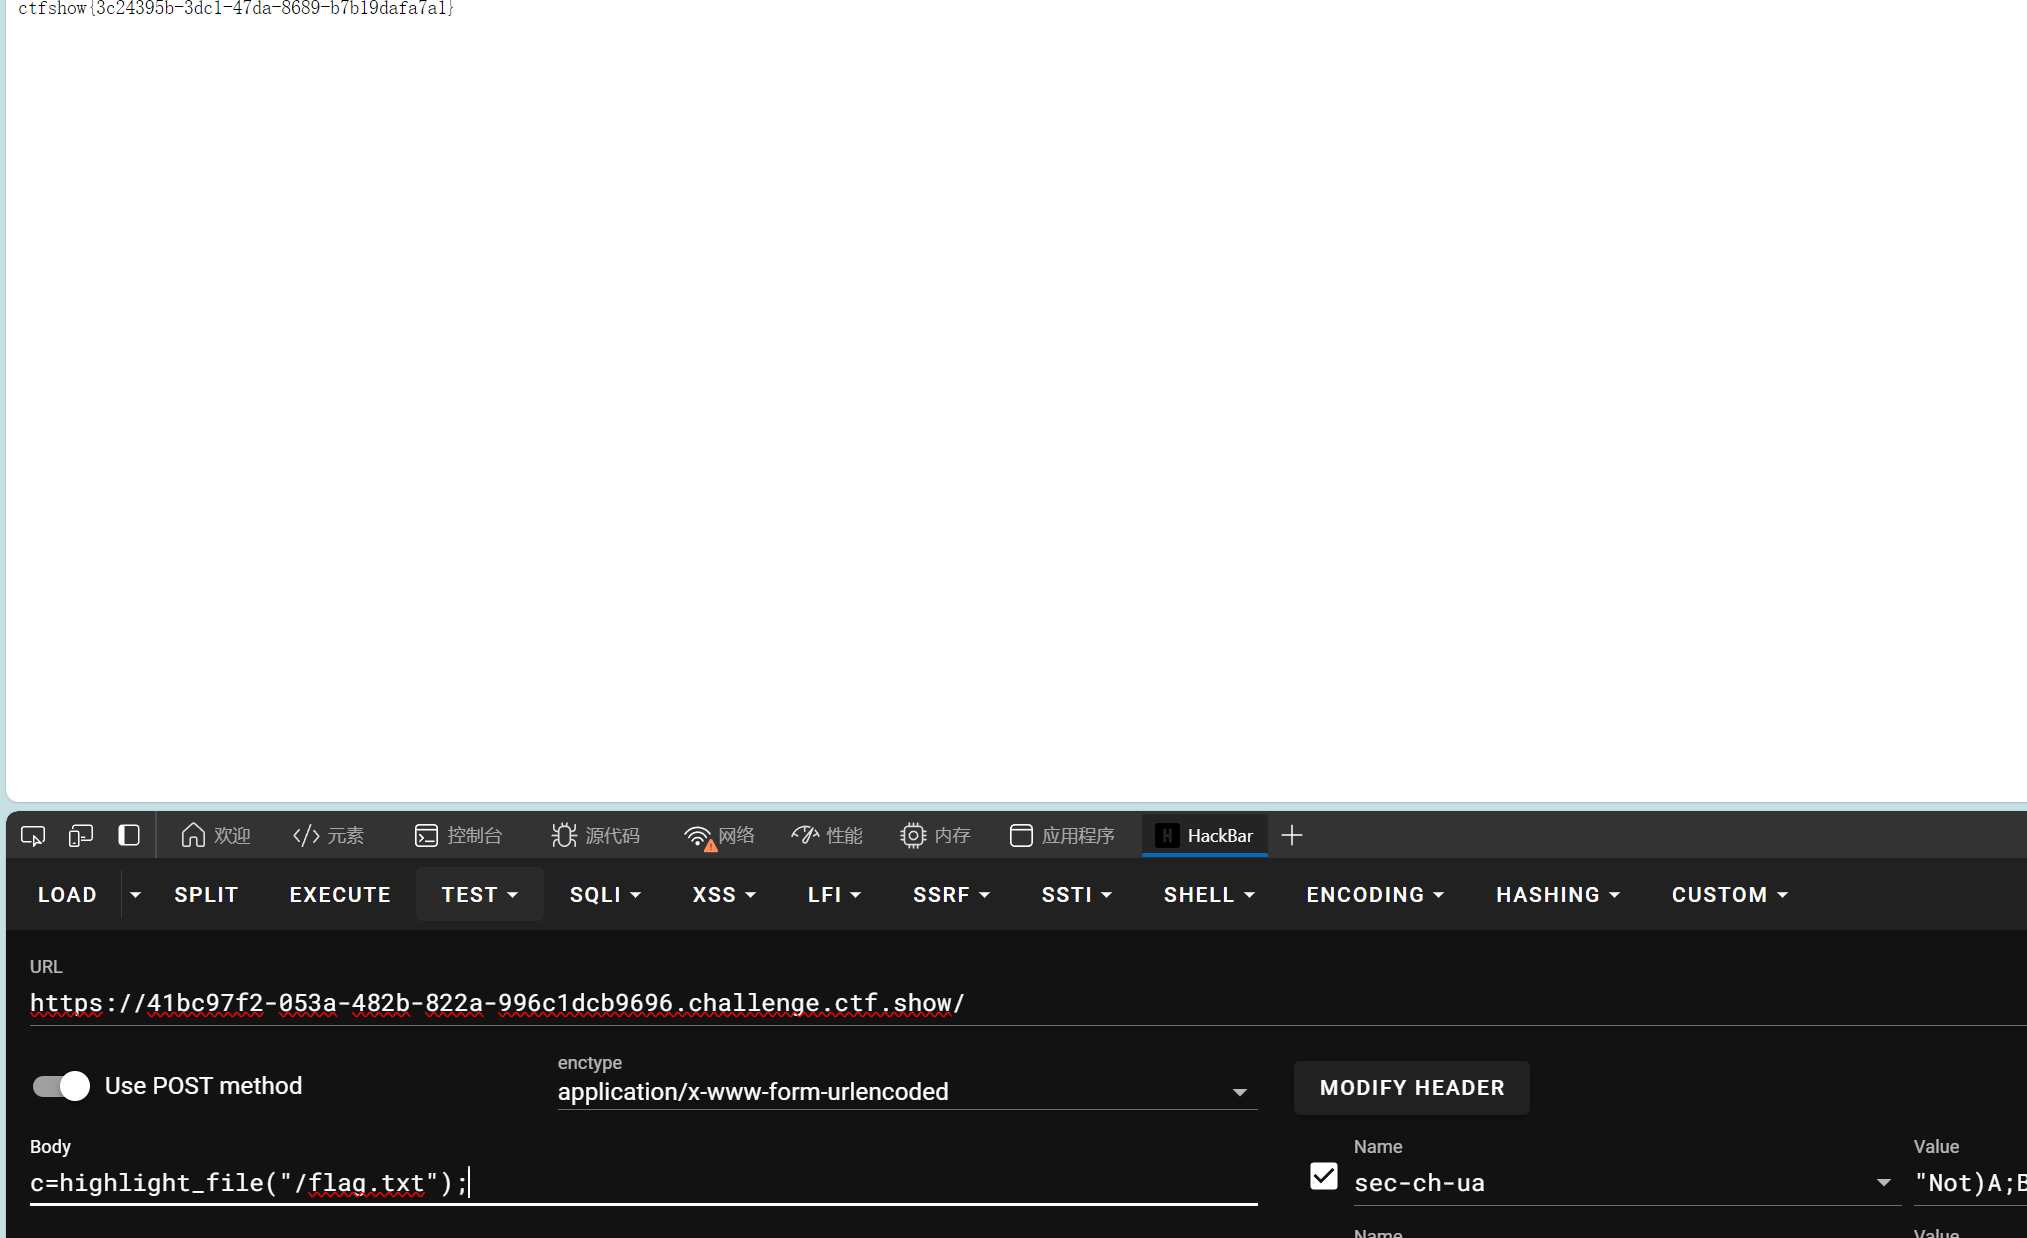Open the Sources bug icon tab
2027x1238 pixels.
point(595,835)
